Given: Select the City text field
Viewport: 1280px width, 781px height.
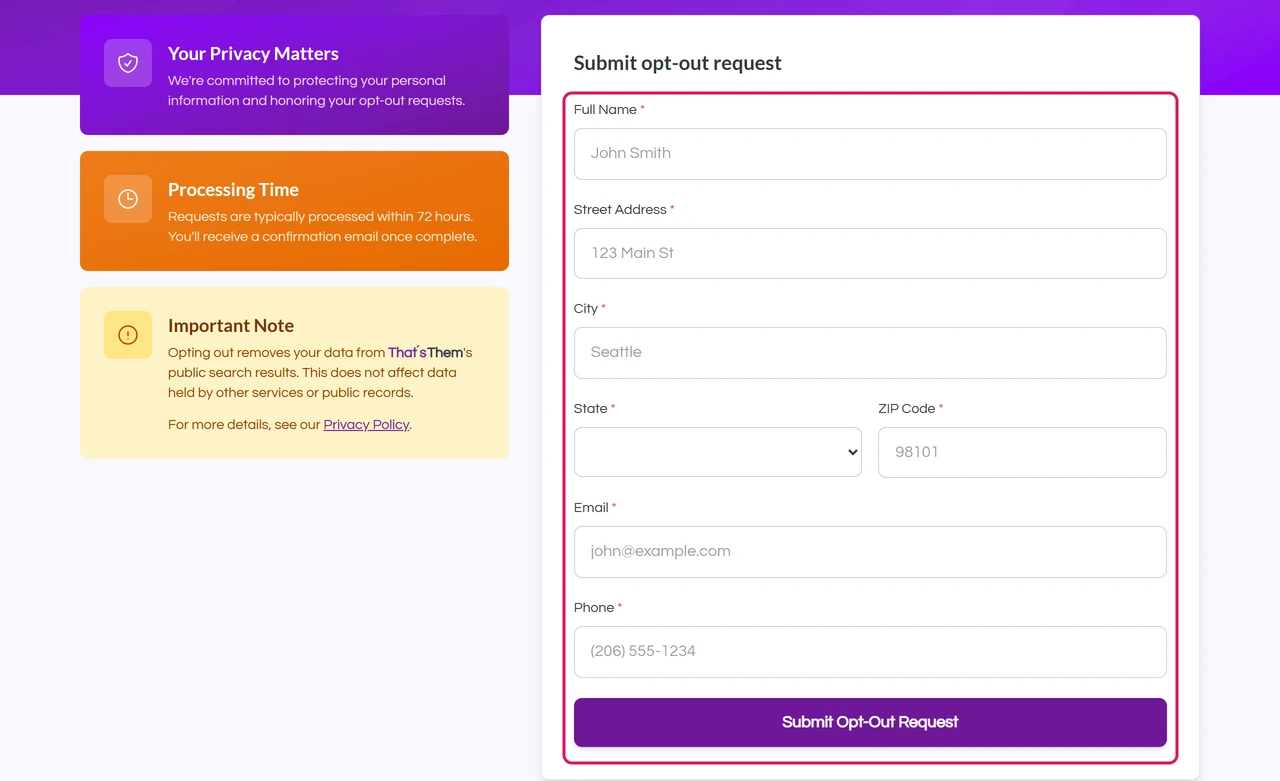Looking at the screenshot, I should click(x=870, y=353).
